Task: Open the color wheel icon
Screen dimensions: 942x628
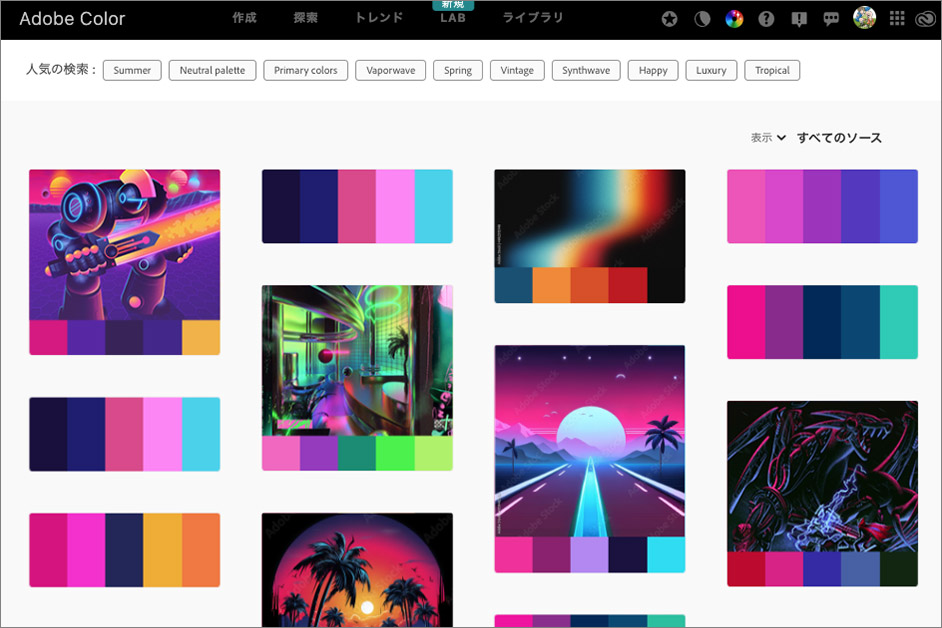Action: click(734, 19)
